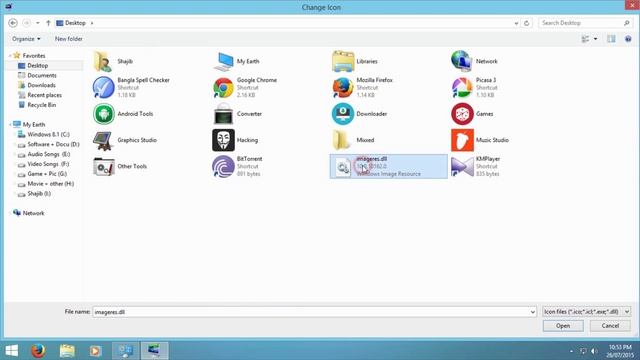The width and height of the screenshot is (640, 360).
Task: Go up one folder level arrow
Action: 48,23
